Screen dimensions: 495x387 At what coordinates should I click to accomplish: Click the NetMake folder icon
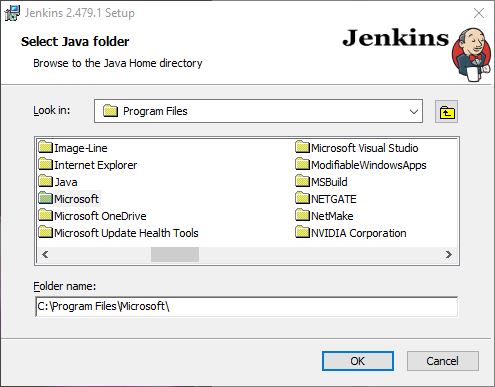click(x=303, y=215)
